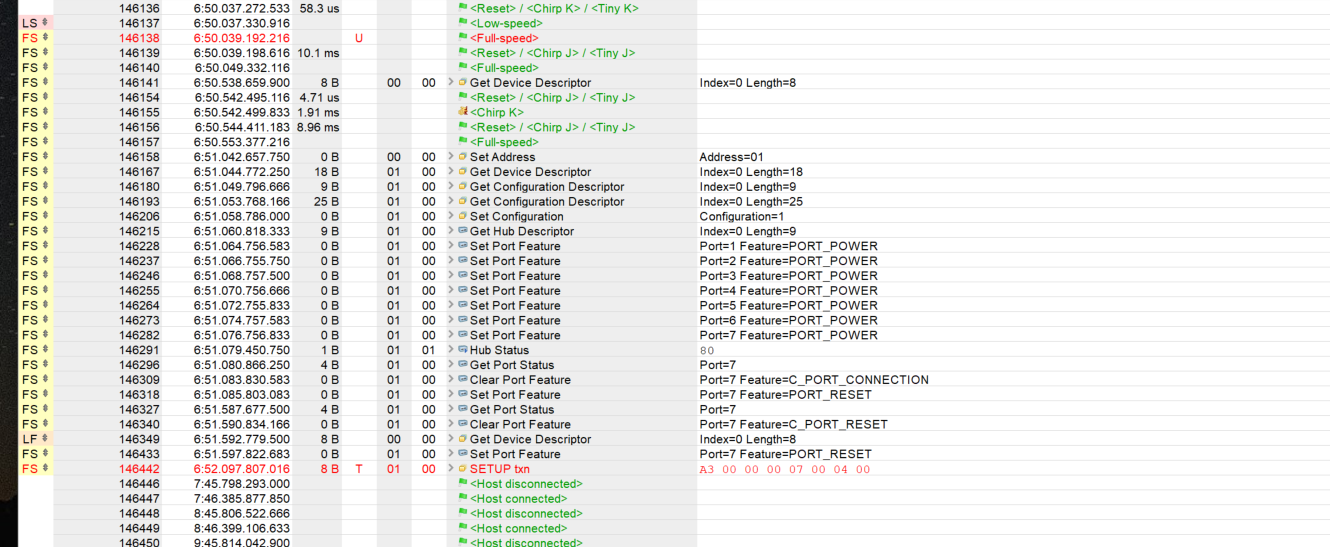Click the flag icon of row 146139 Reset / Chirp J
1330x547 pixels.
[462, 53]
